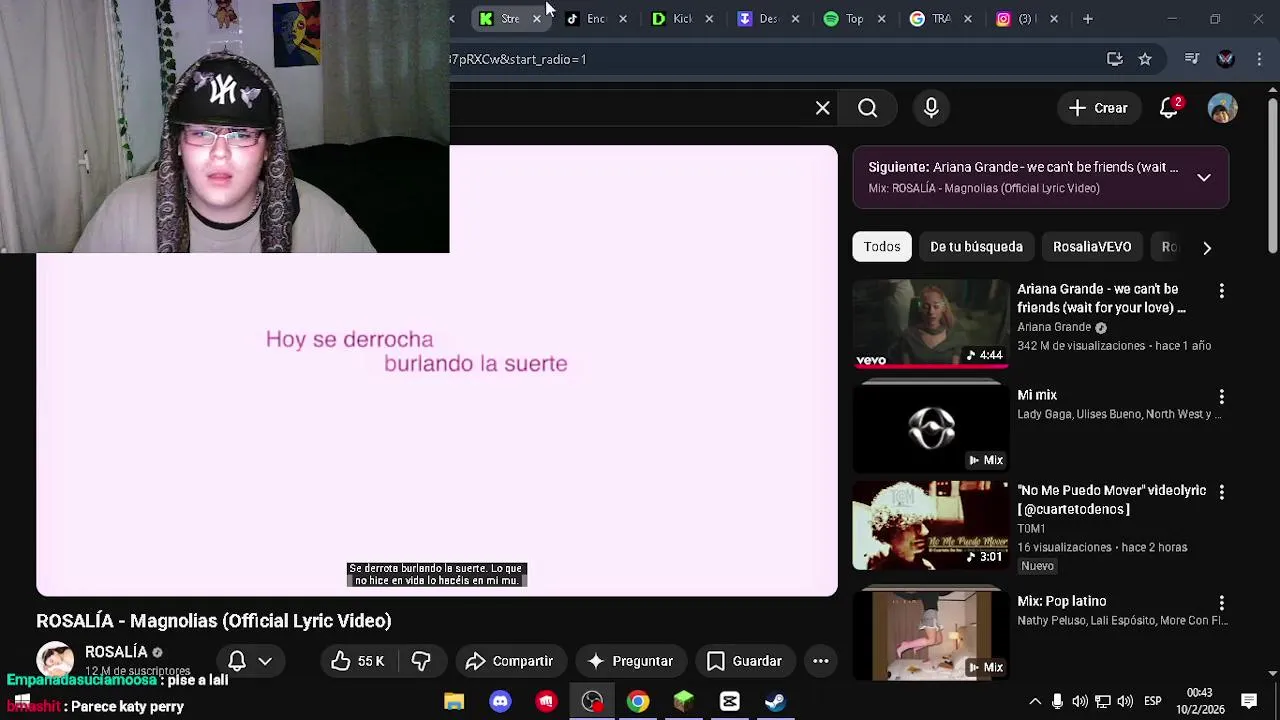Open Windows notification center
Screen dimensions: 1280x720
(1249, 701)
